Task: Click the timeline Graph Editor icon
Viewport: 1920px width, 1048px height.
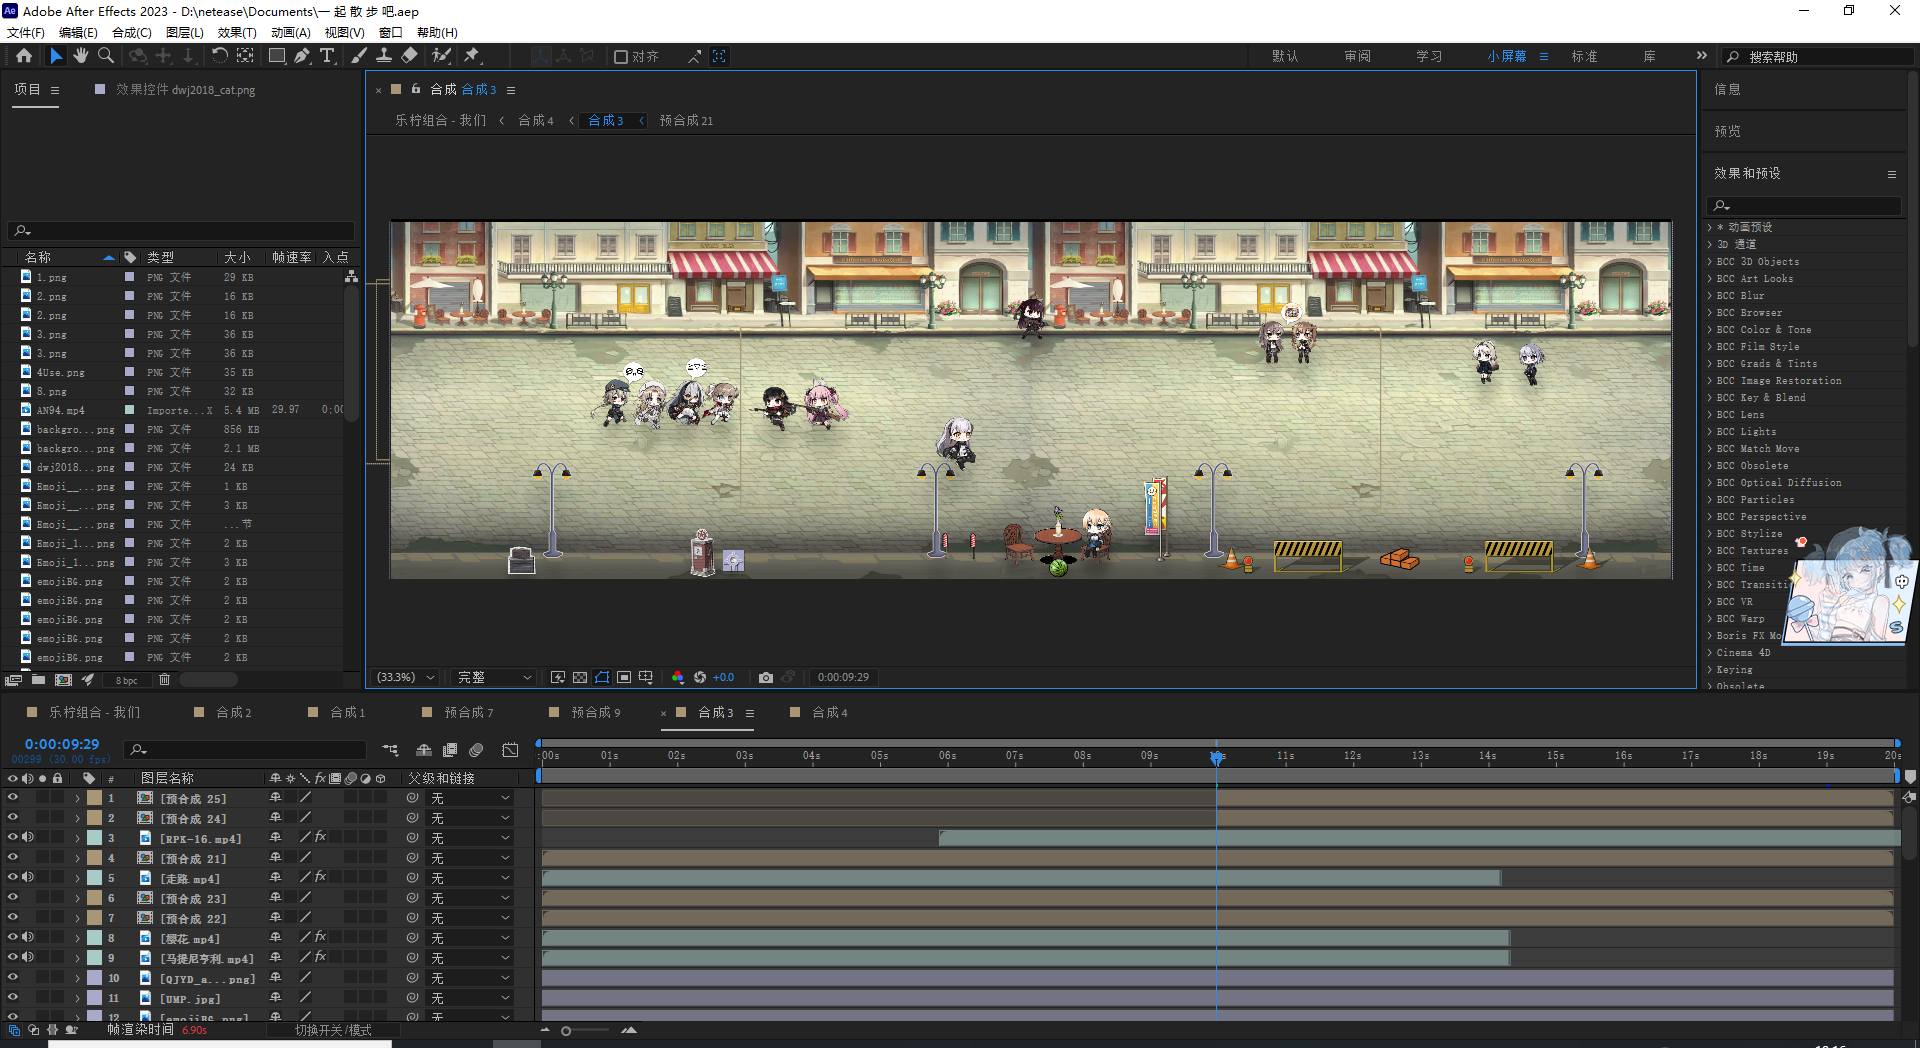Action: click(510, 750)
